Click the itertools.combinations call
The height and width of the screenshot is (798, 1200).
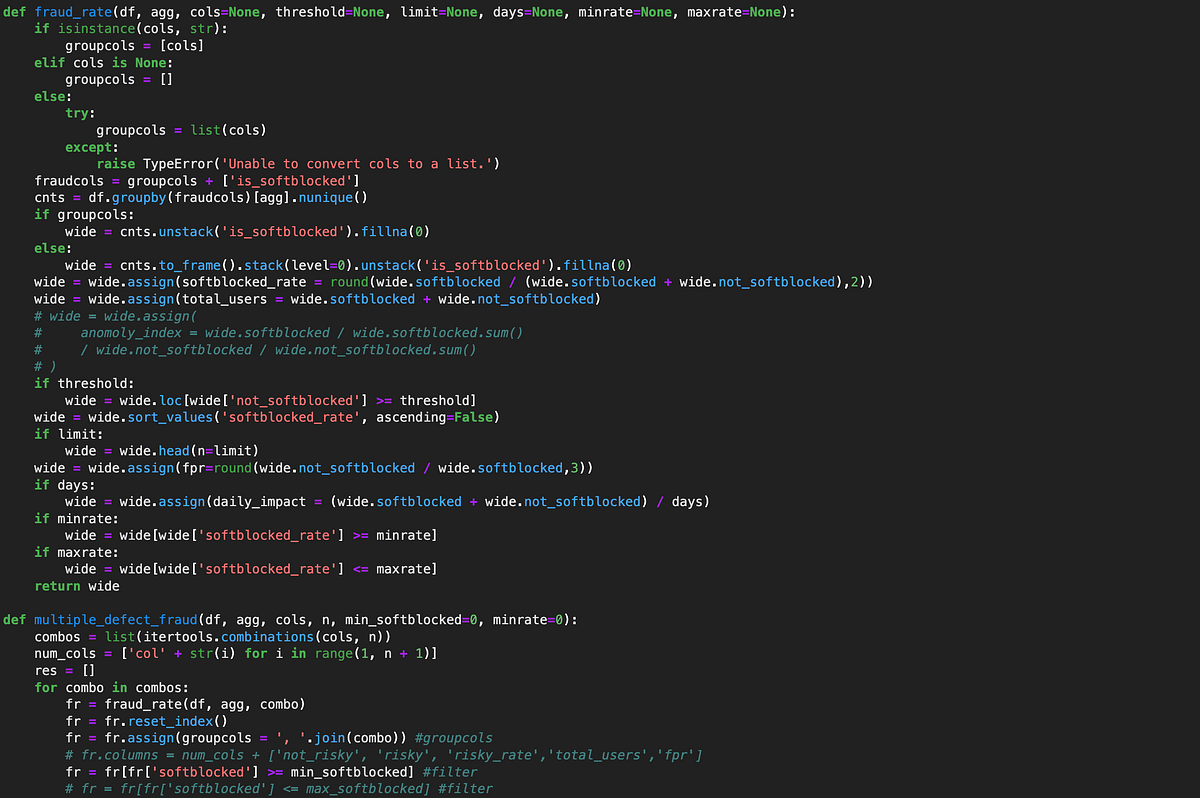pyautogui.click(x=230, y=636)
